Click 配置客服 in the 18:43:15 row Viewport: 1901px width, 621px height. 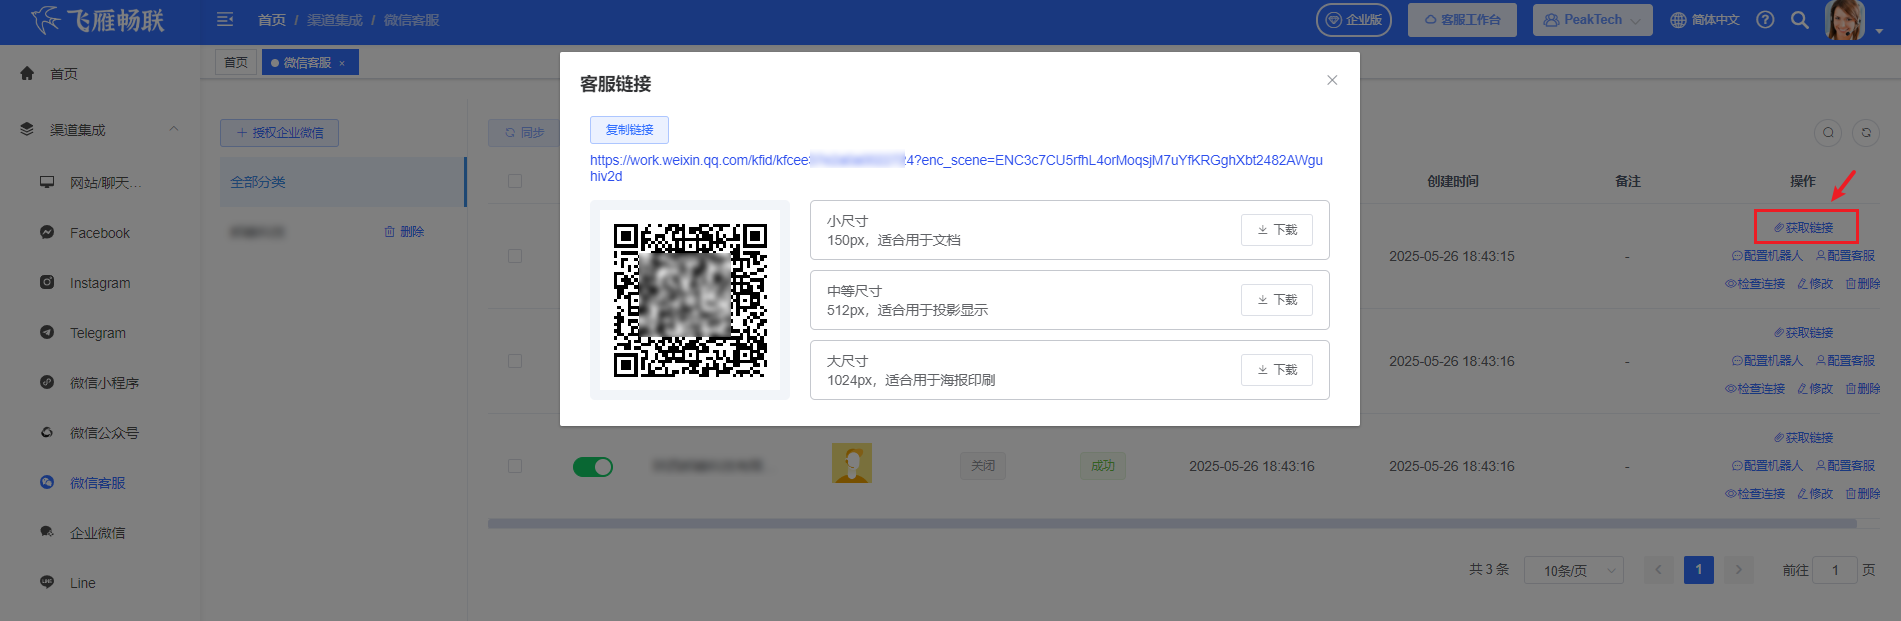[1845, 256]
